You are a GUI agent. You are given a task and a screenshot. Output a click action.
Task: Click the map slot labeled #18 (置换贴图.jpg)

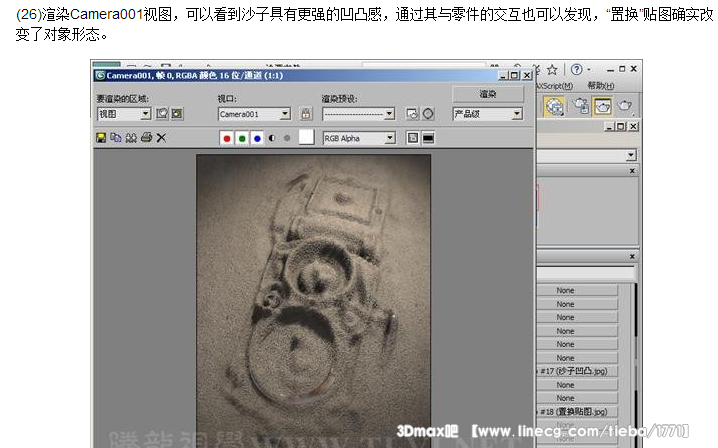point(577,412)
